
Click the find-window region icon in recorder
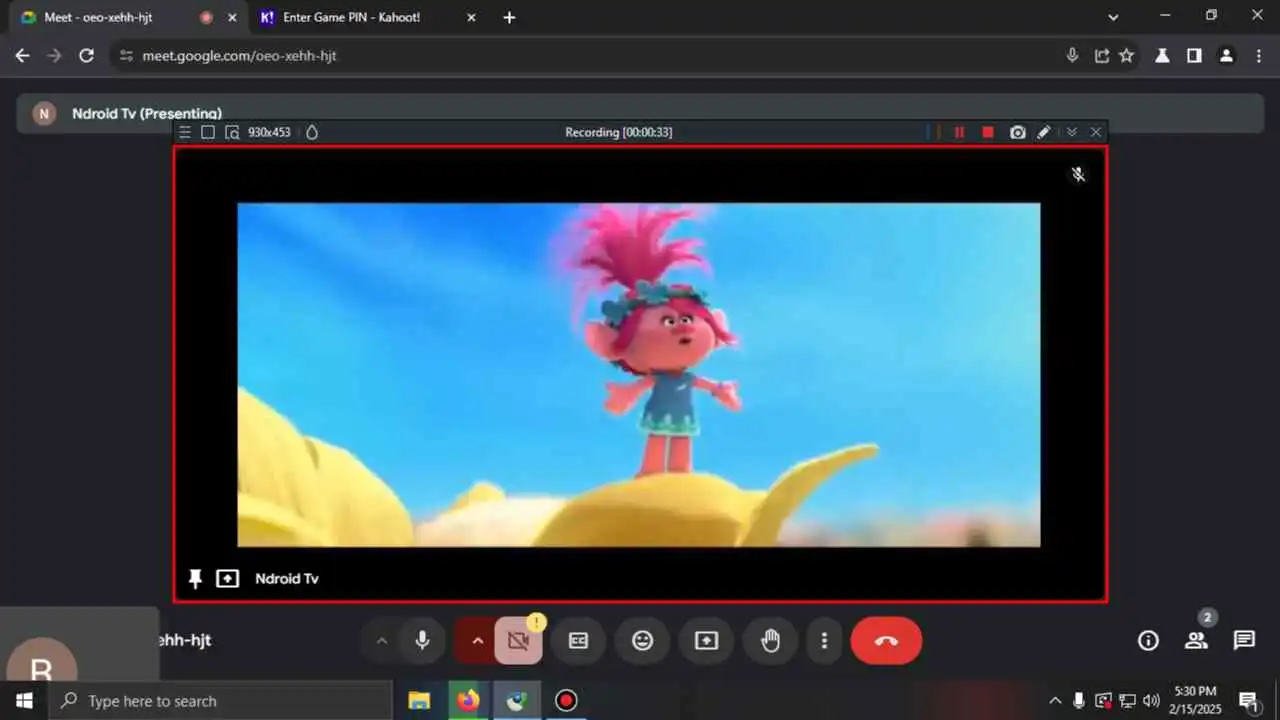[232, 132]
